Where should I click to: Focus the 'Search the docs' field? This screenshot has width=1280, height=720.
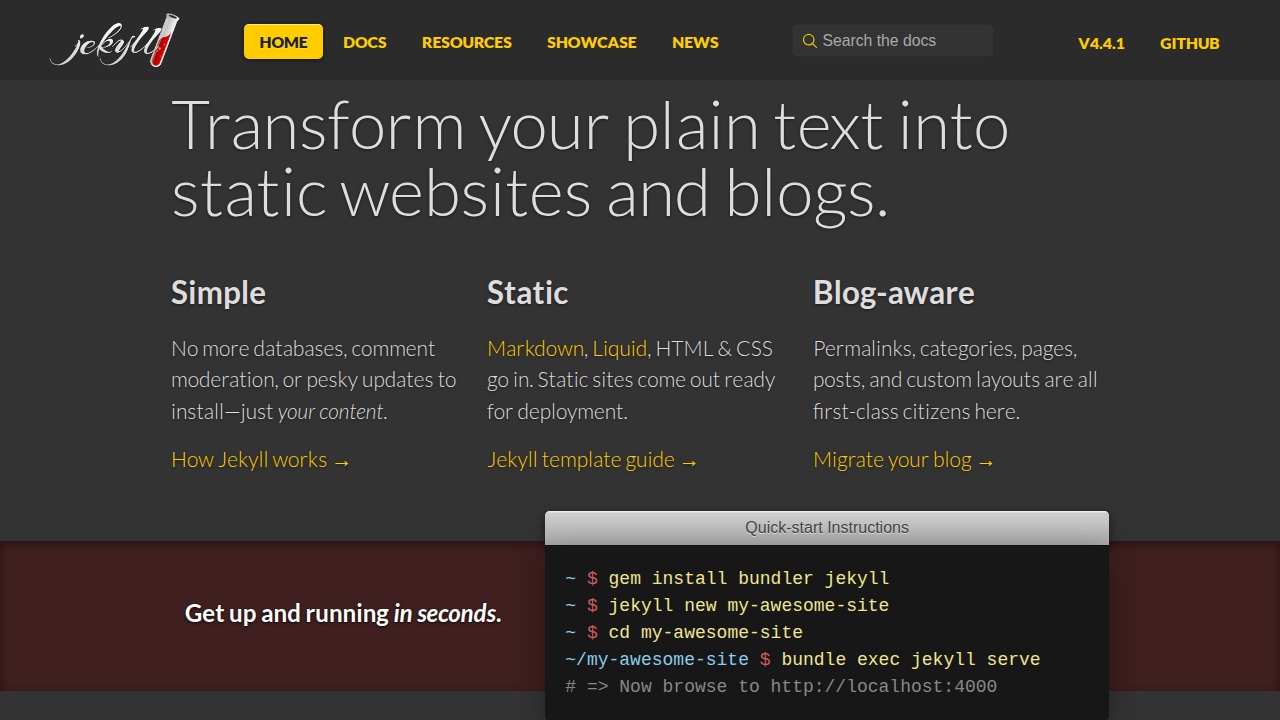893,41
